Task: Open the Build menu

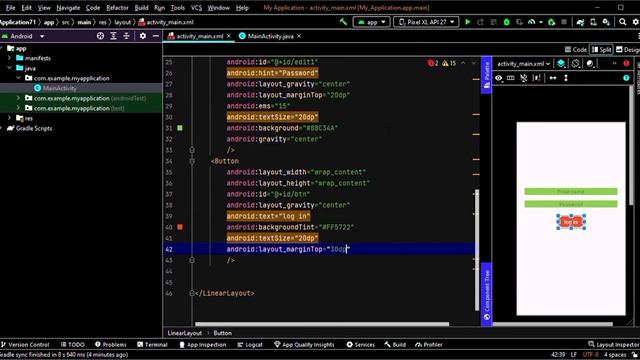Action: pyautogui.click(x=141, y=8)
